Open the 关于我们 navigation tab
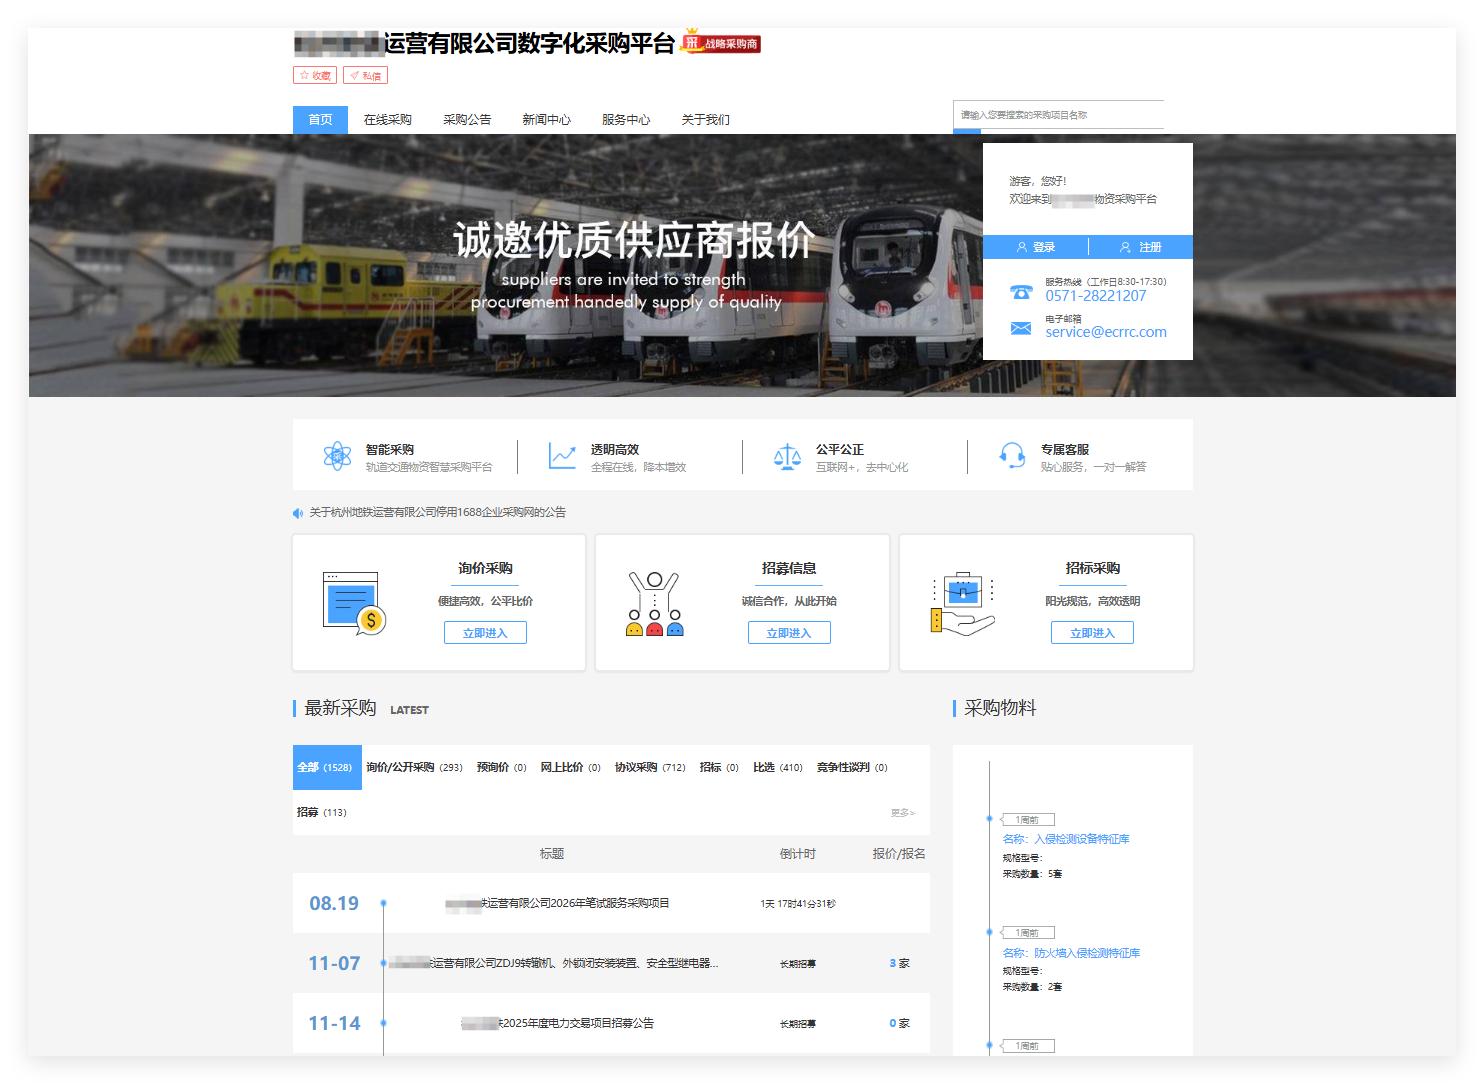The image size is (1484, 1084). [705, 119]
